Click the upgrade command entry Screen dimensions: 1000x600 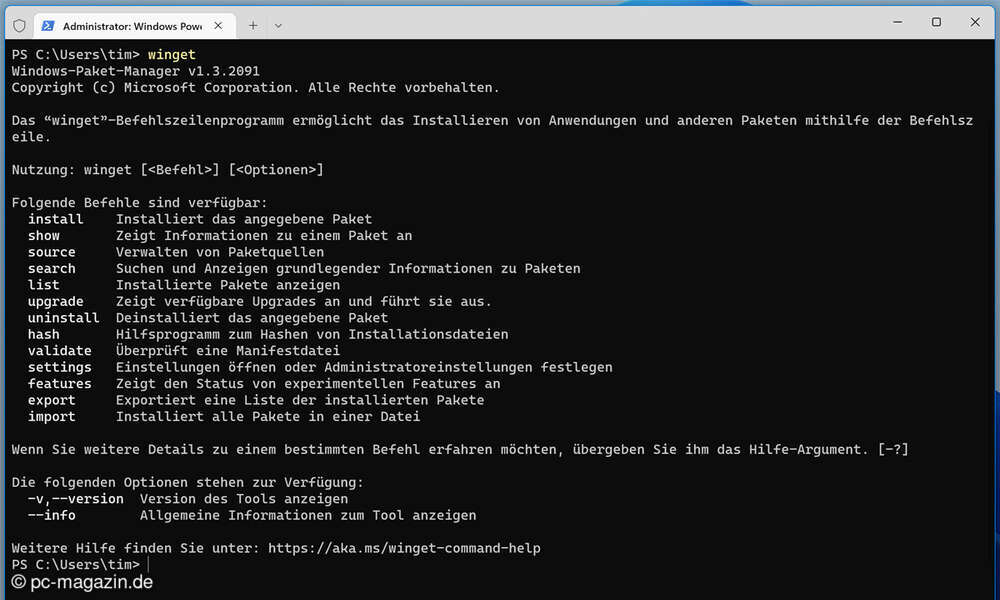coord(55,301)
